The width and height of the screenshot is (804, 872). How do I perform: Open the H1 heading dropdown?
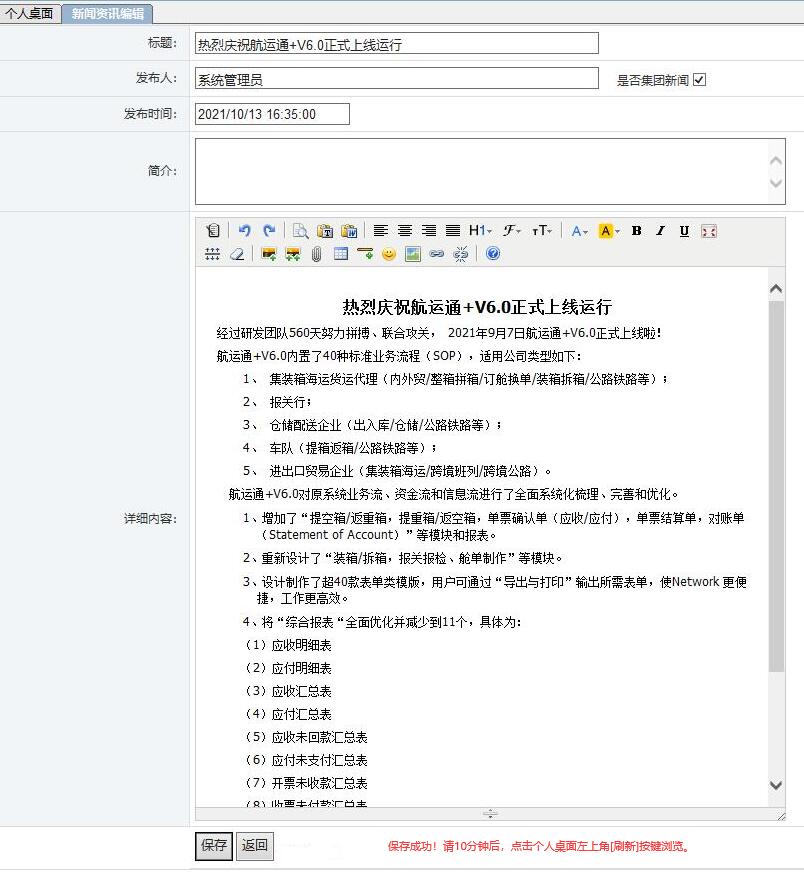click(480, 231)
